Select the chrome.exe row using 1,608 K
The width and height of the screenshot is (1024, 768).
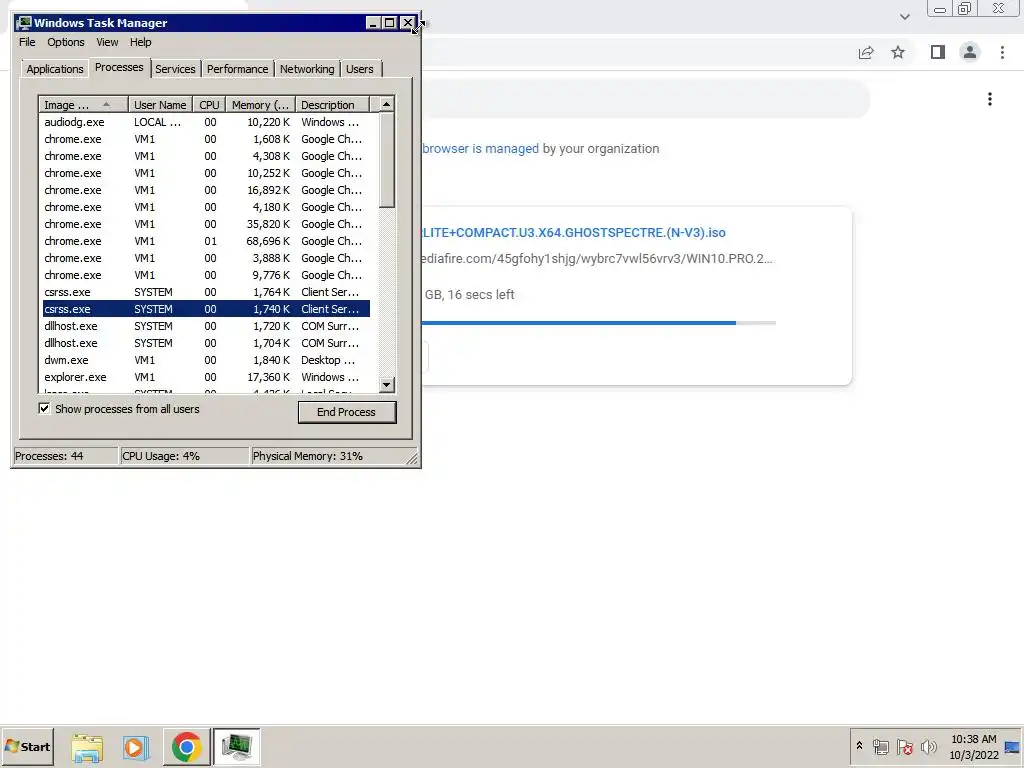coord(206,139)
